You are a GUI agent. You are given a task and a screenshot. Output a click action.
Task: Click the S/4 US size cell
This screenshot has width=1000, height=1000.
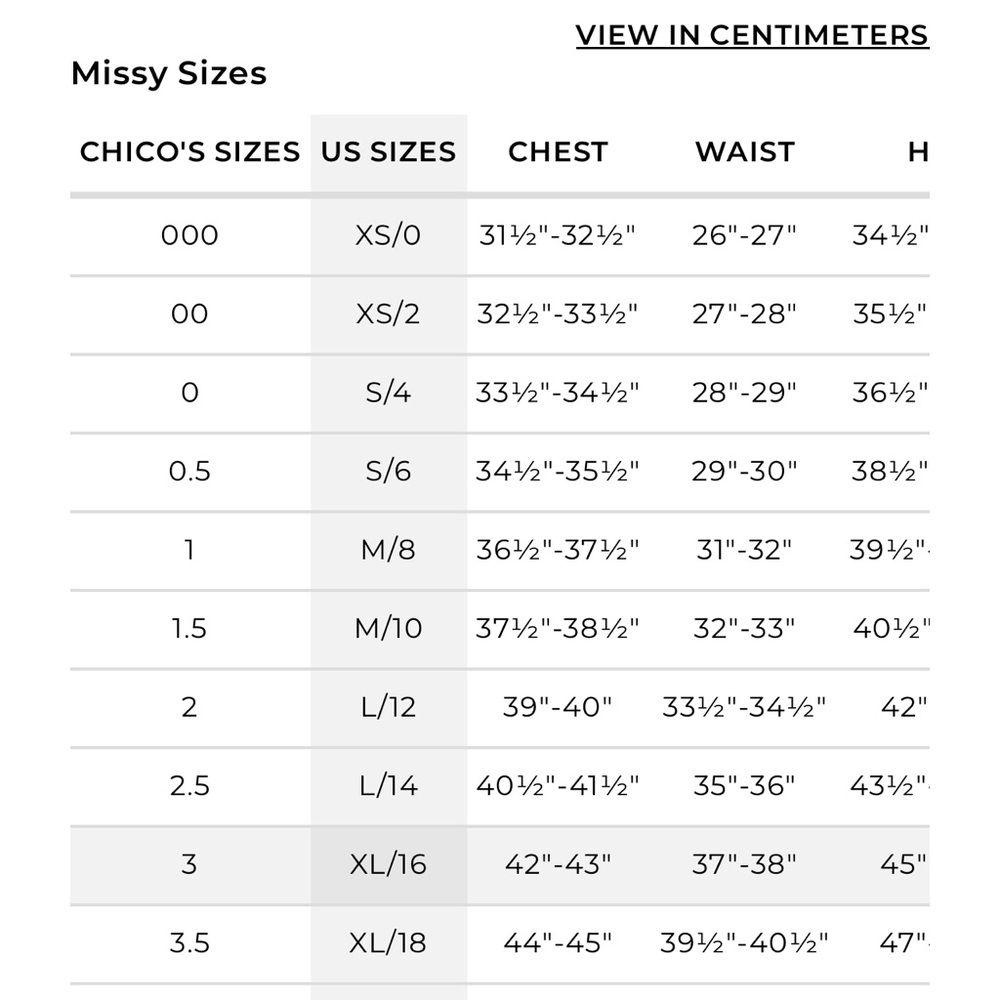(388, 392)
